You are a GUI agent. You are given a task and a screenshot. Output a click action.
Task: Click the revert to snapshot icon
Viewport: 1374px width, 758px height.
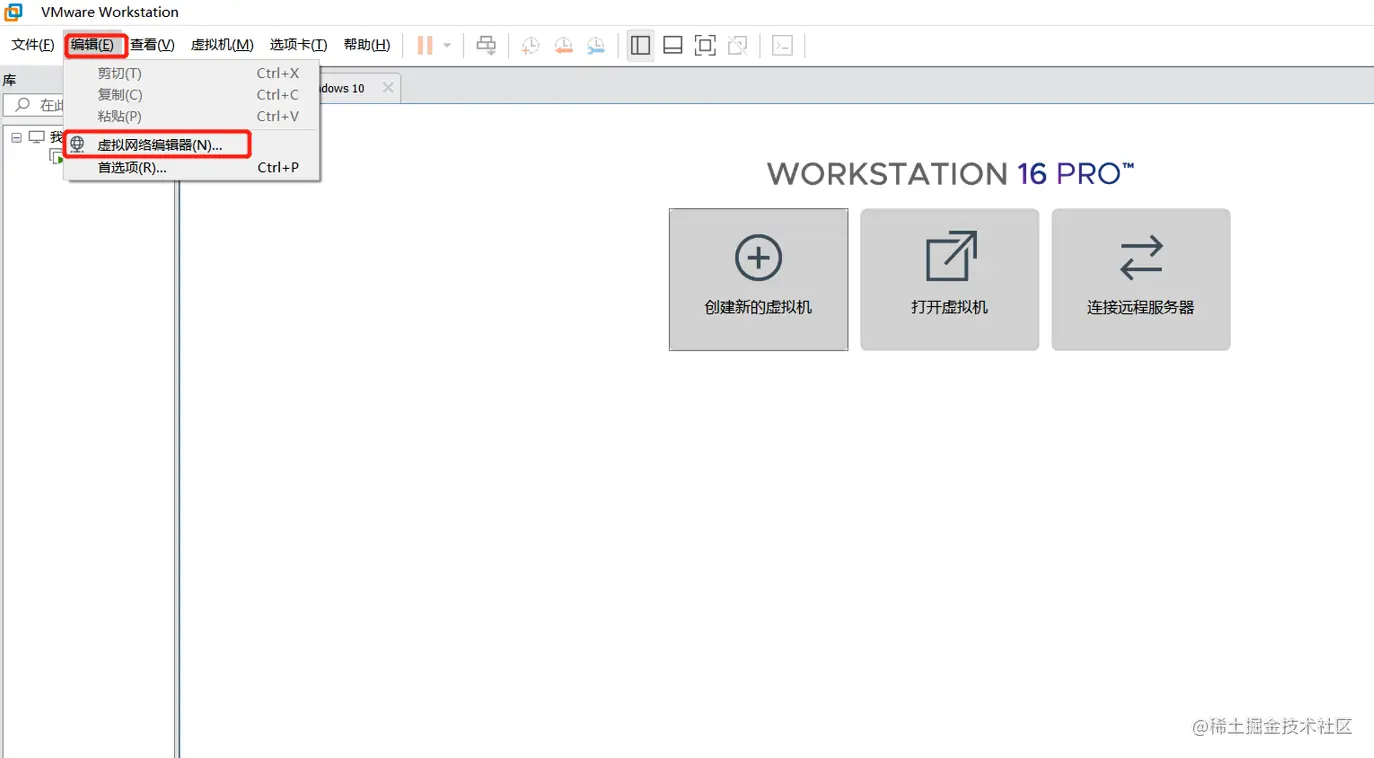click(564, 45)
